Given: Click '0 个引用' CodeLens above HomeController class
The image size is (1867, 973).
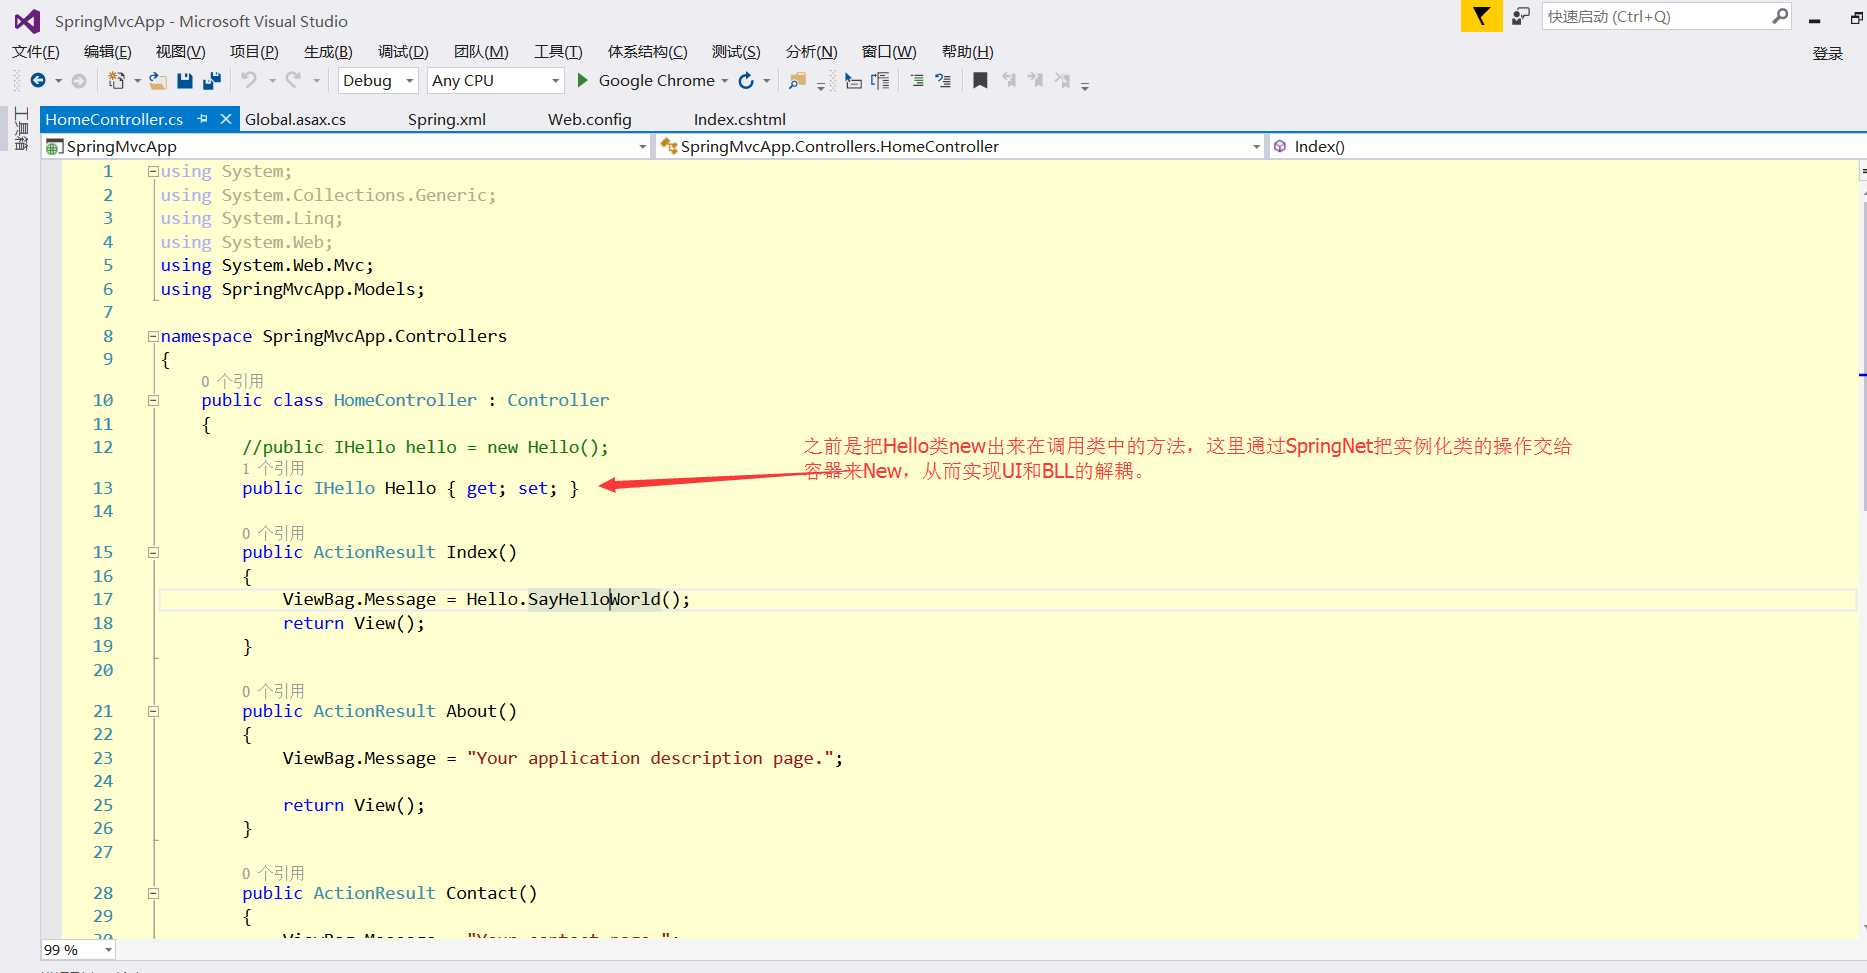Looking at the screenshot, I should point(232,381).
